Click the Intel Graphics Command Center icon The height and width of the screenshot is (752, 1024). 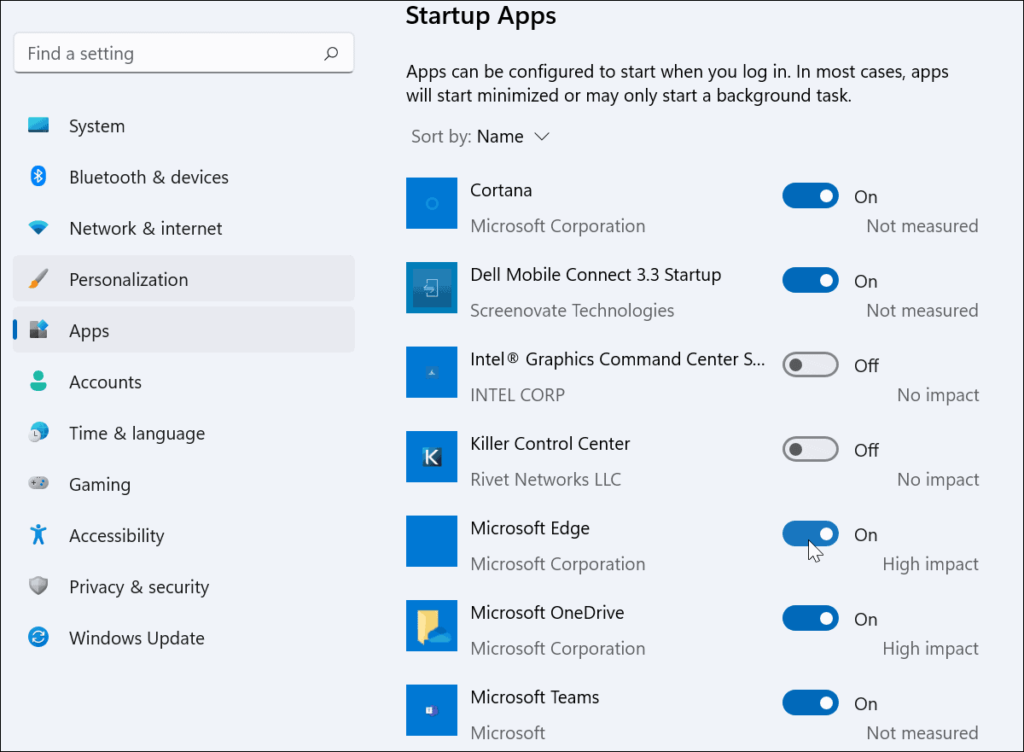coord(432,372)
